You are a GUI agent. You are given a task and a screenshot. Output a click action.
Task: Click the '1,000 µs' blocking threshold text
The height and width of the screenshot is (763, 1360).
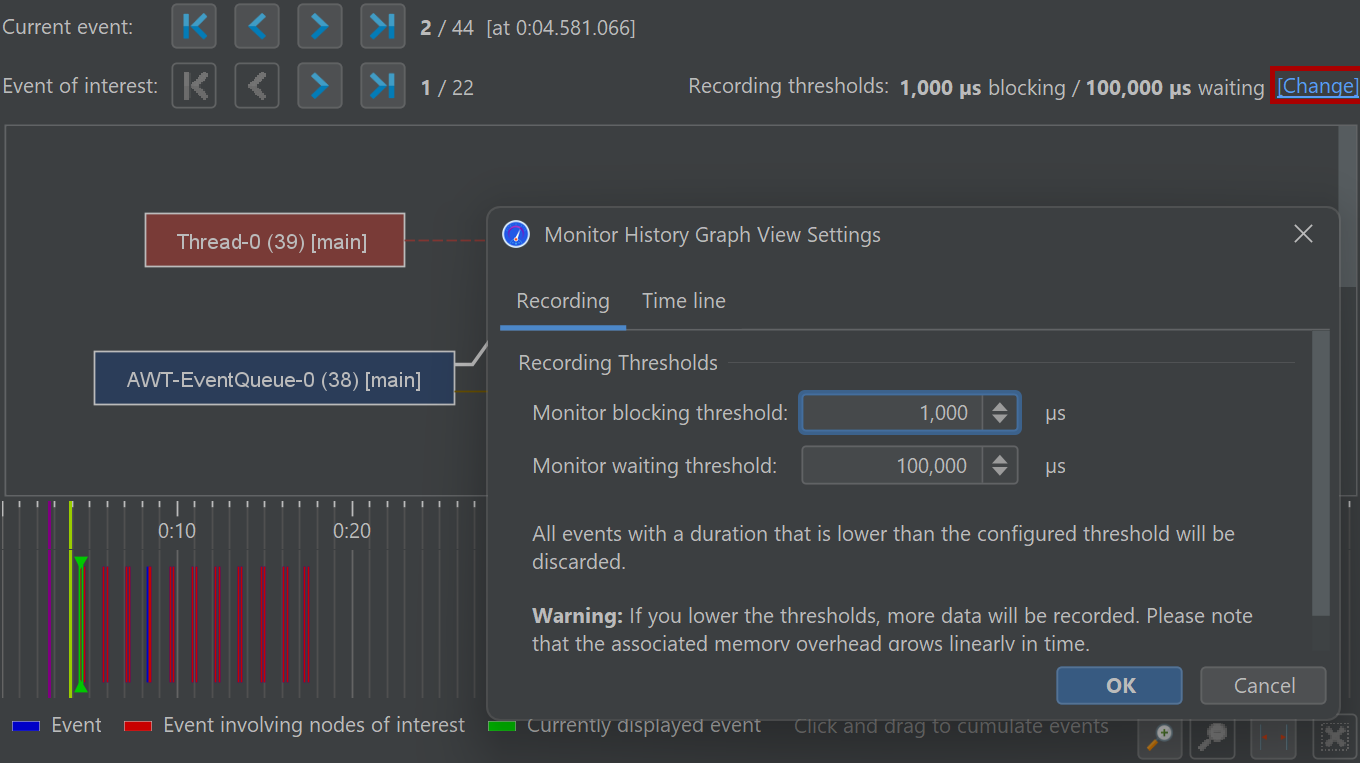tap(940, 88)
